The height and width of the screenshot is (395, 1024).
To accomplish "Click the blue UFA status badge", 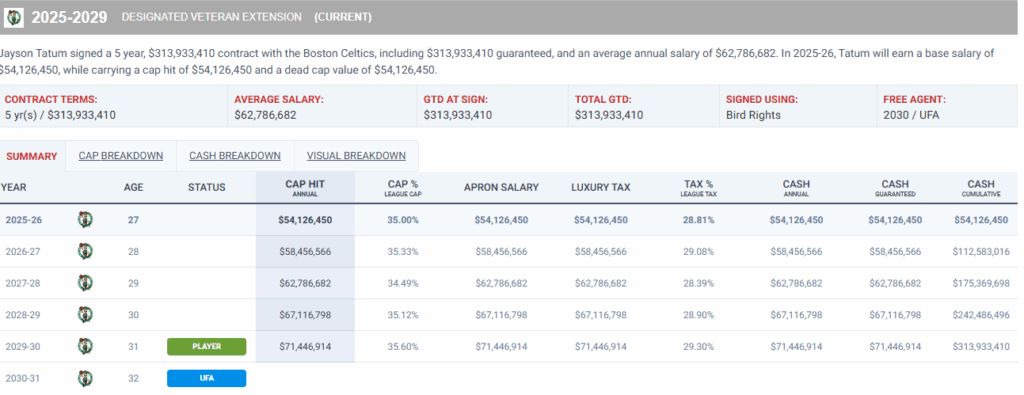I will coord(206,379).
